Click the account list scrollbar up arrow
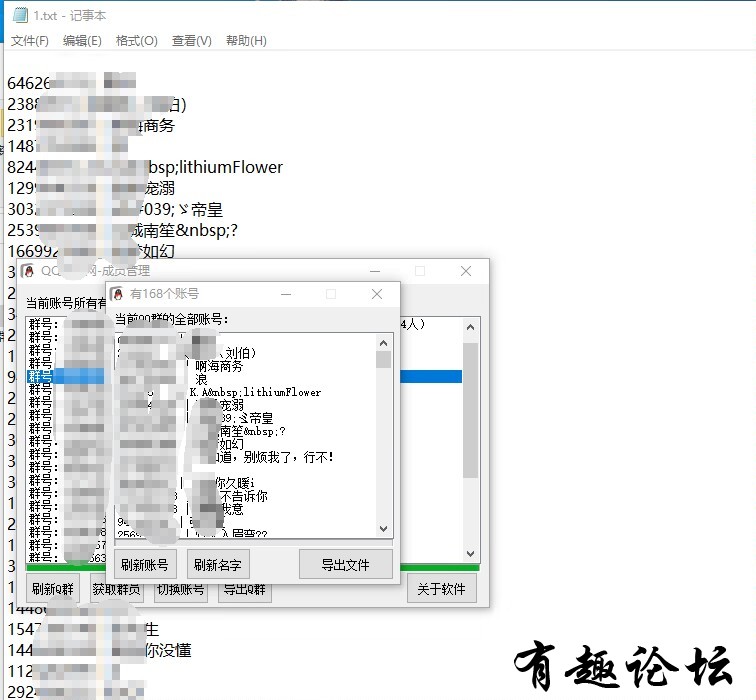Screen dimensions: 756x700 383,343
